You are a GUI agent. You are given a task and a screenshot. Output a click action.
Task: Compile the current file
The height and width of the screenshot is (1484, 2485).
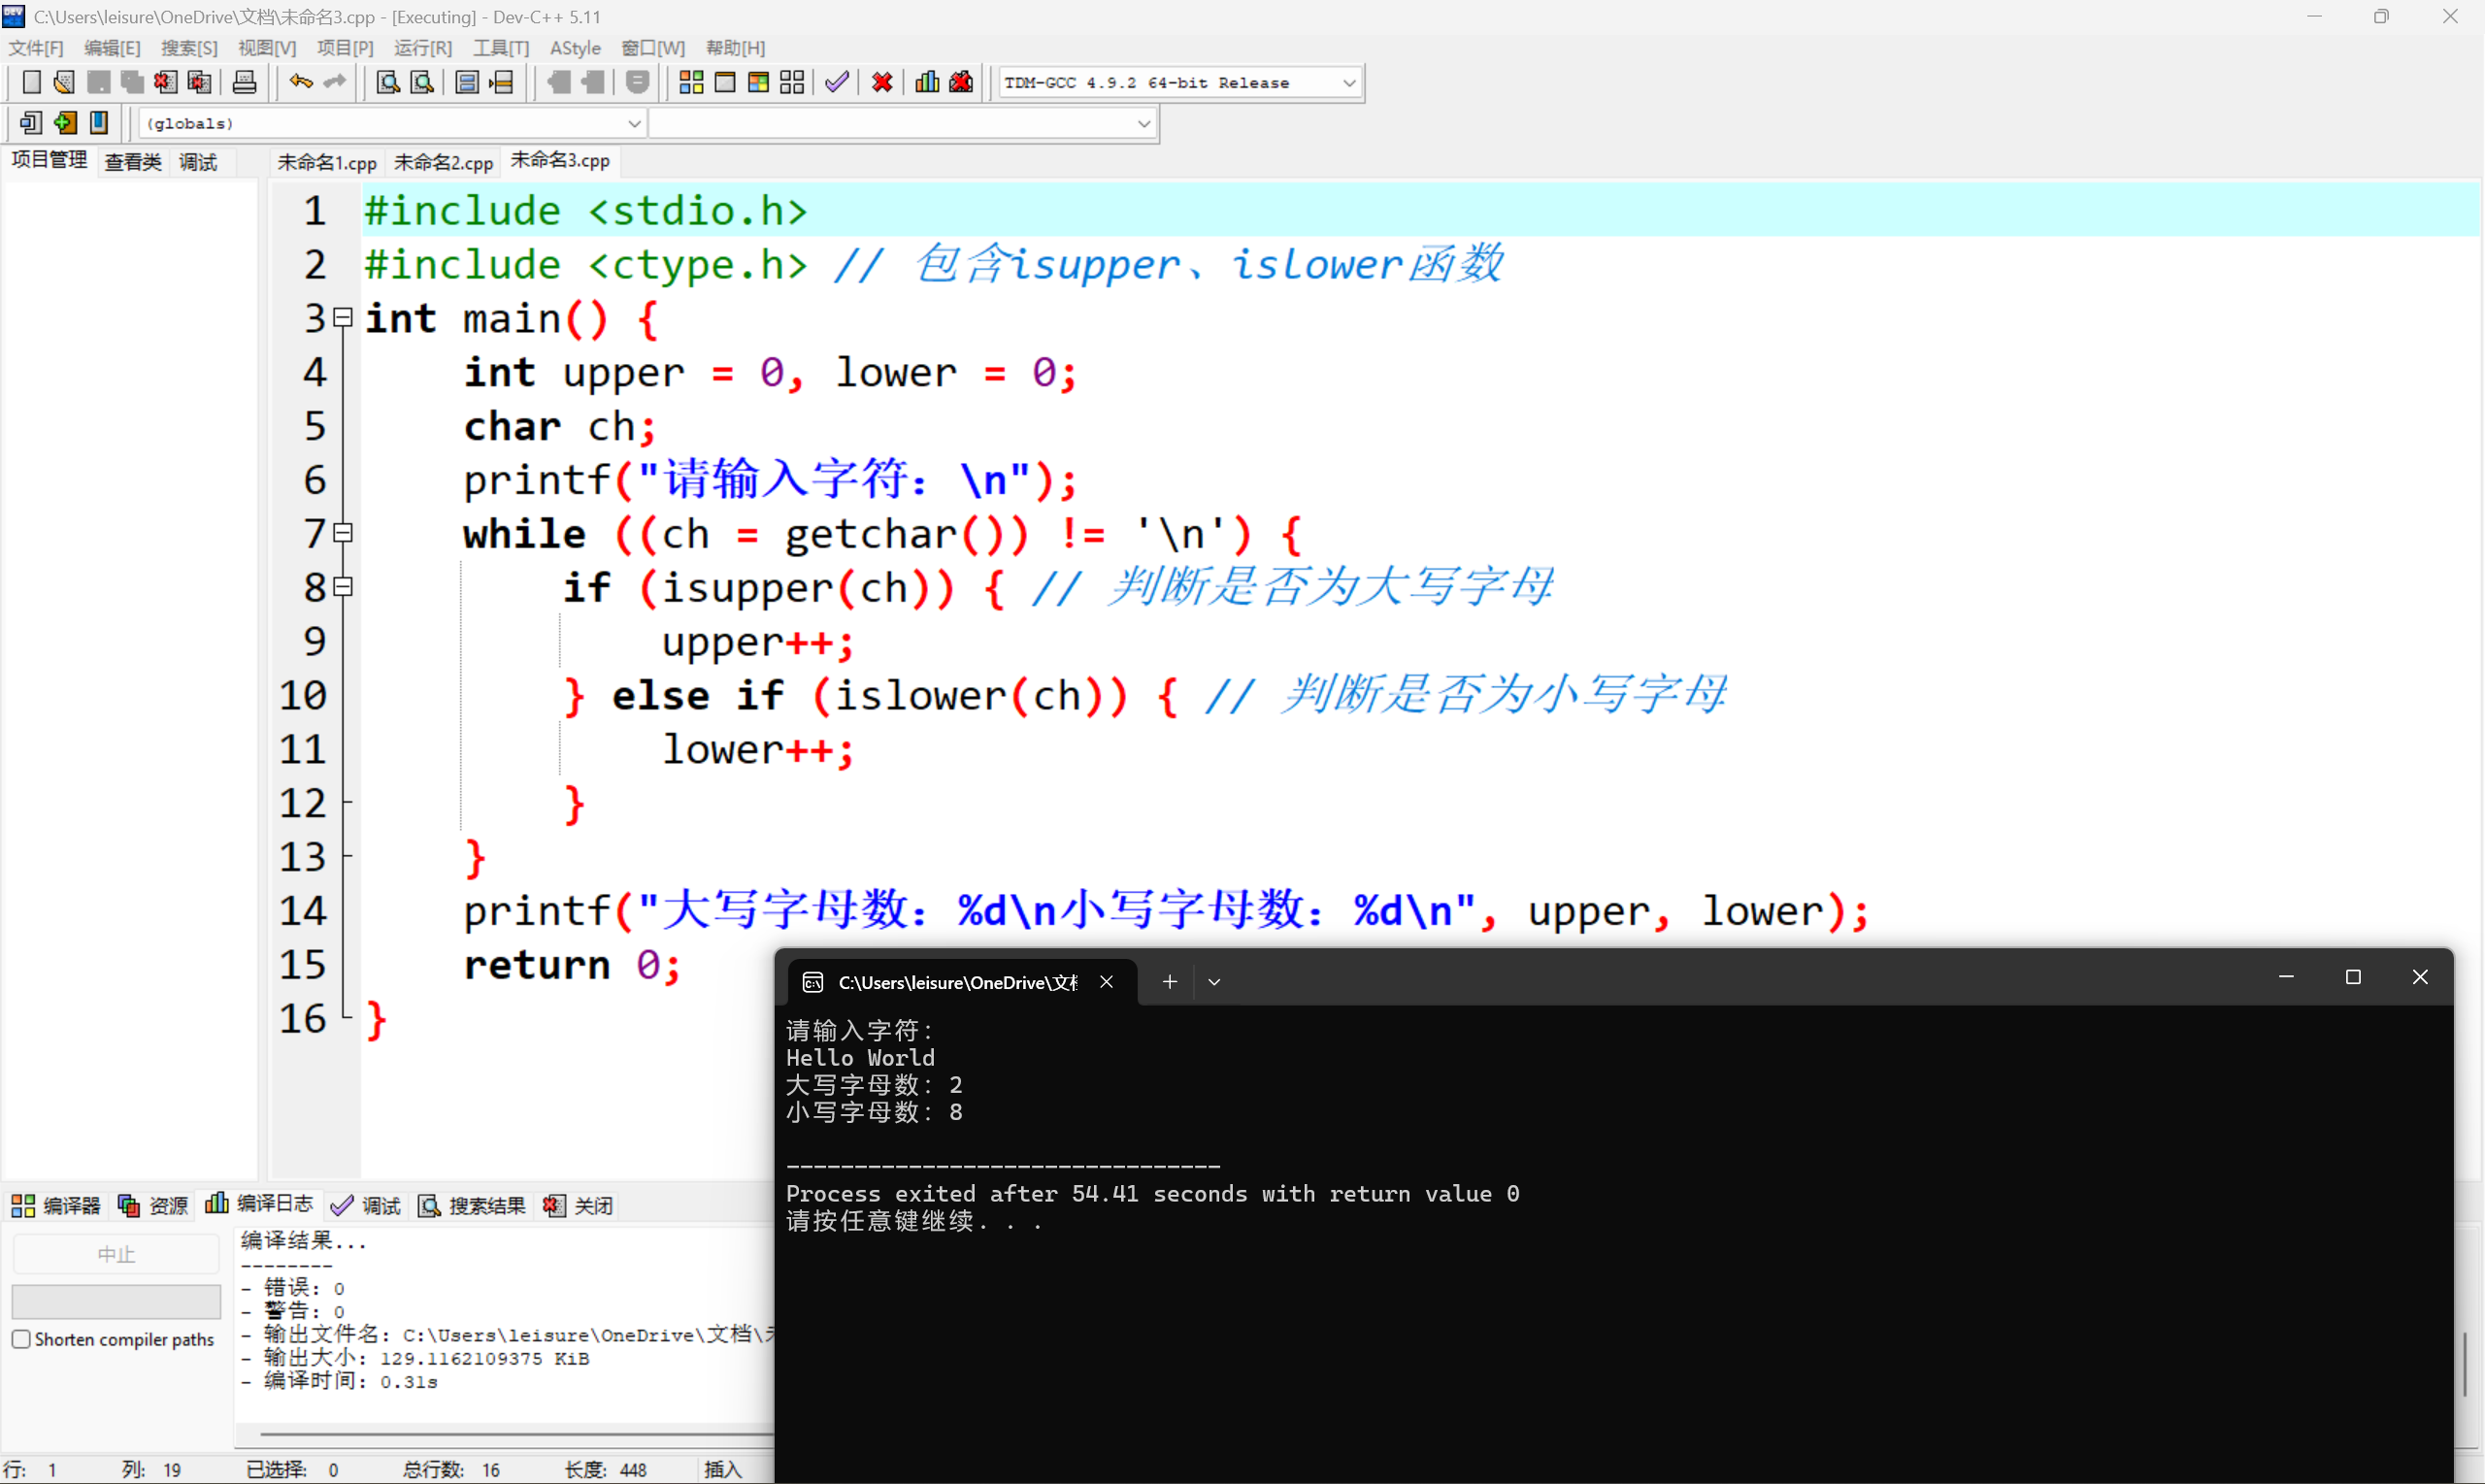tap(690, 82)
